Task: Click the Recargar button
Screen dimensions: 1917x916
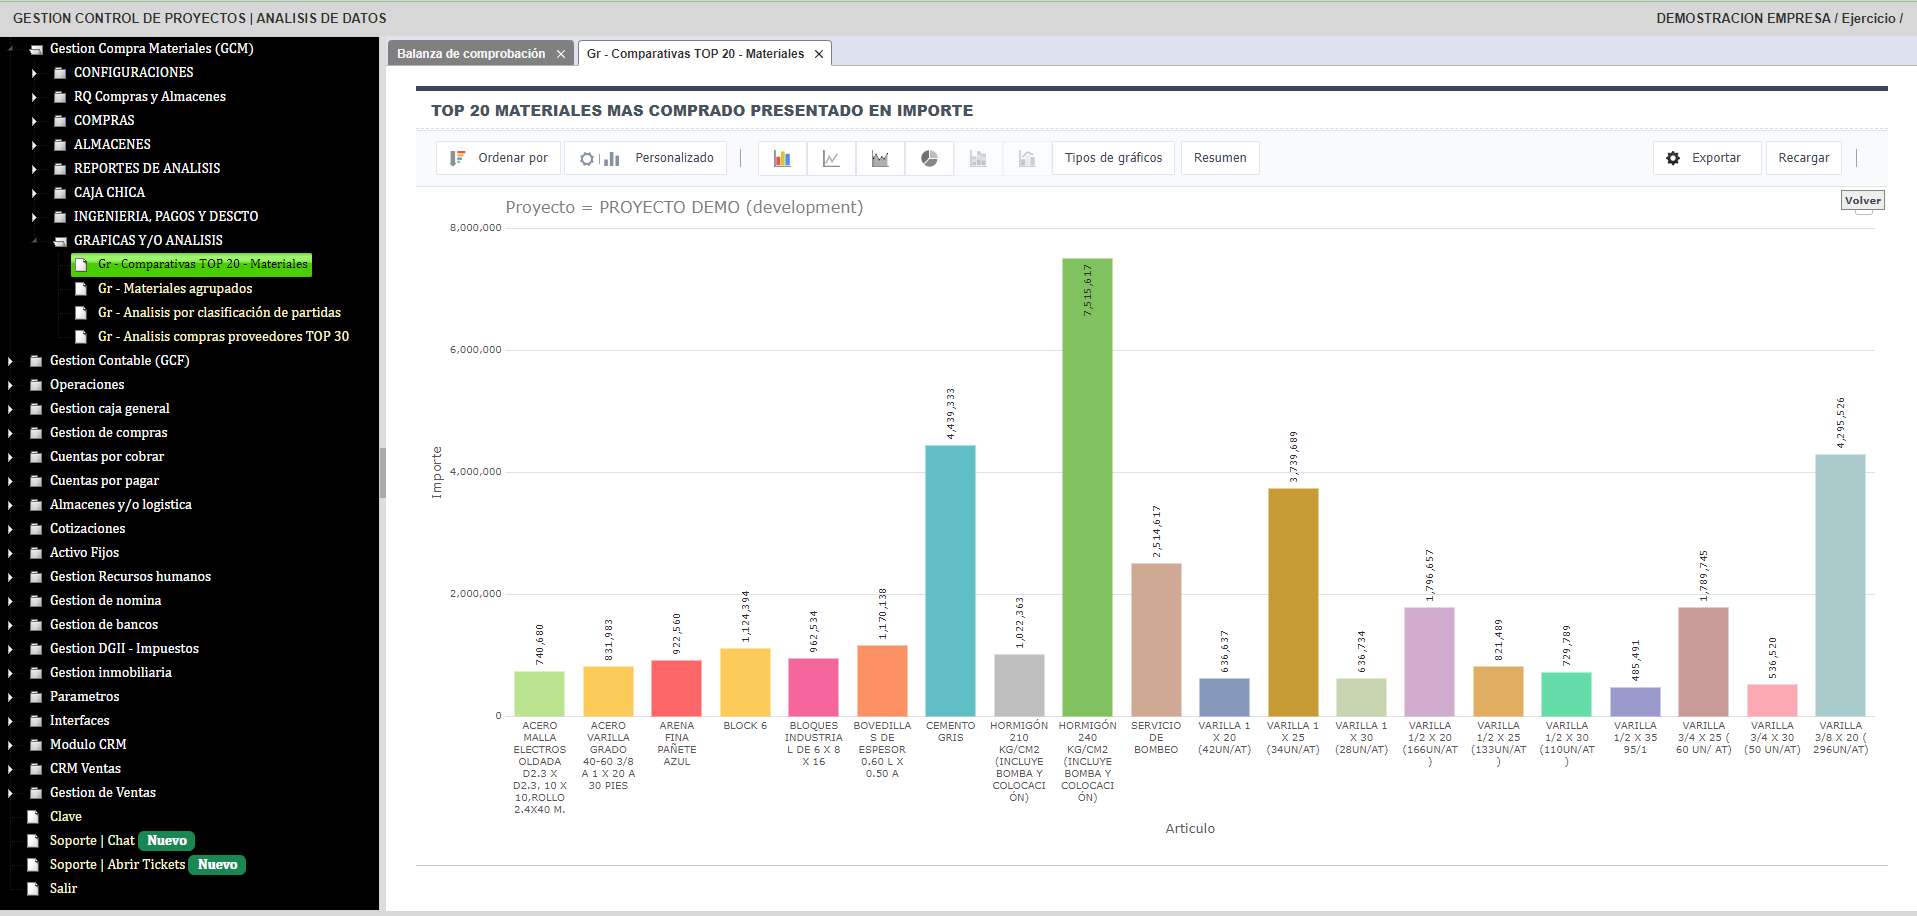Action: [x=1803, y=158]
